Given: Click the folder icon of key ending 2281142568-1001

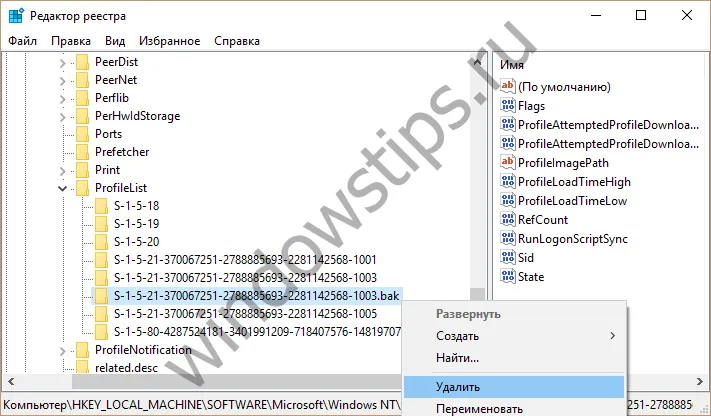Looking at the screenshot, I should (102, 260).
